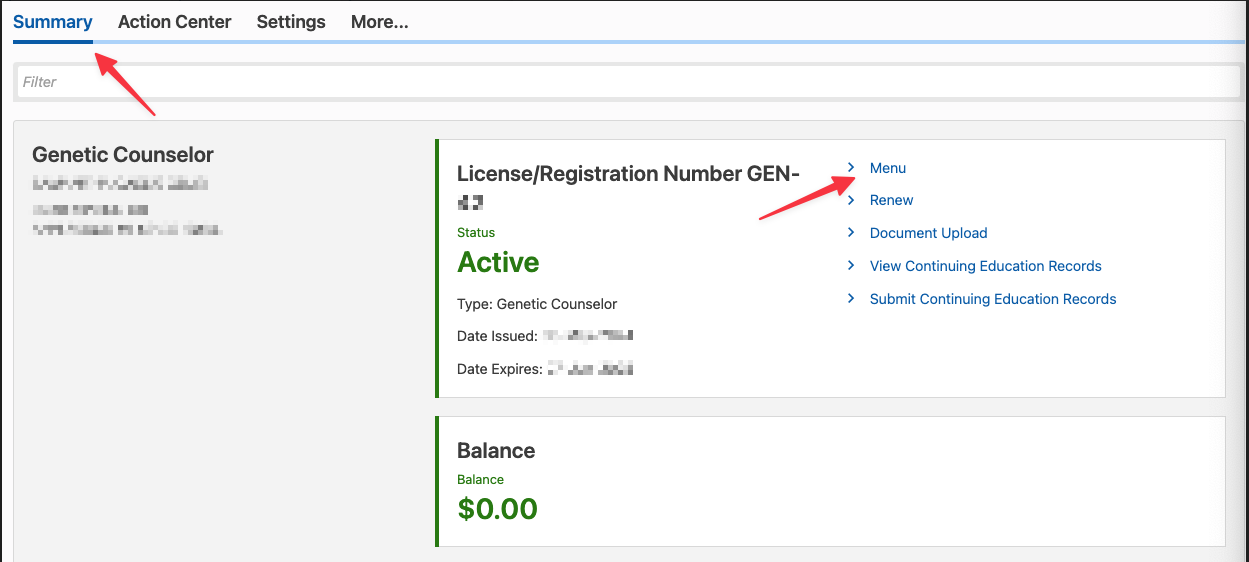Click the chevron before Document Upload
Image resolution: width=1249 pixels, height=562 pixels.
[851, 233]
